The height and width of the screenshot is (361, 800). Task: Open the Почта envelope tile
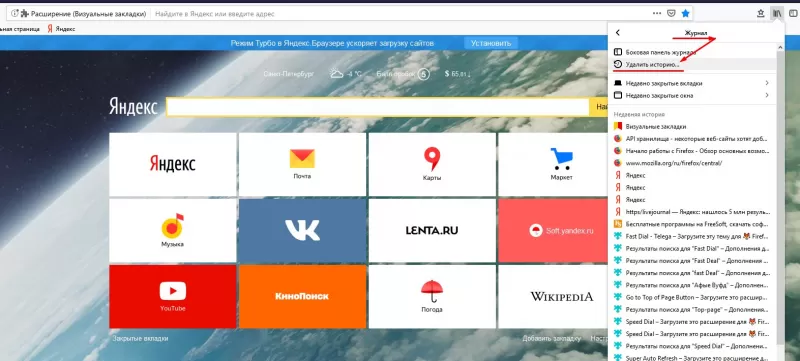(x=302, y=165)
